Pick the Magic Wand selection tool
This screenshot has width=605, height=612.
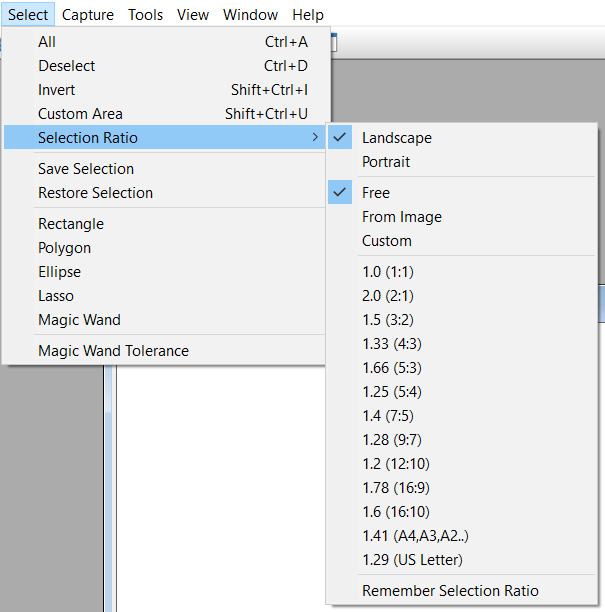tap(79, 320)
